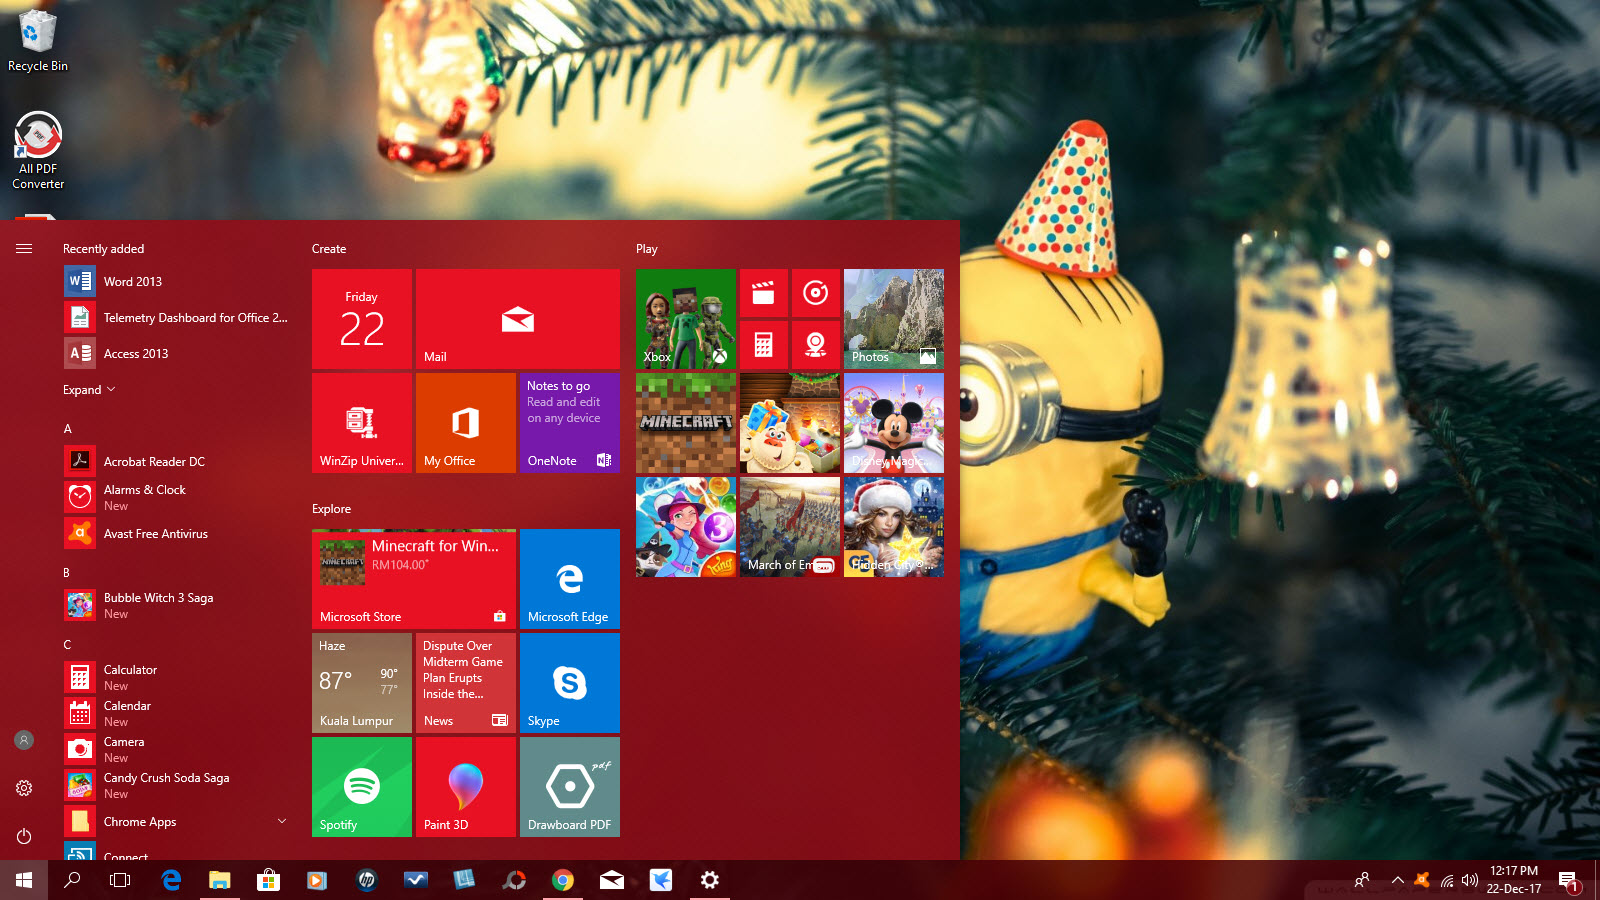Open user account options in Start
Image resolution: width=1600 pixels, height=900 pixels.
(x=24, y=740)
